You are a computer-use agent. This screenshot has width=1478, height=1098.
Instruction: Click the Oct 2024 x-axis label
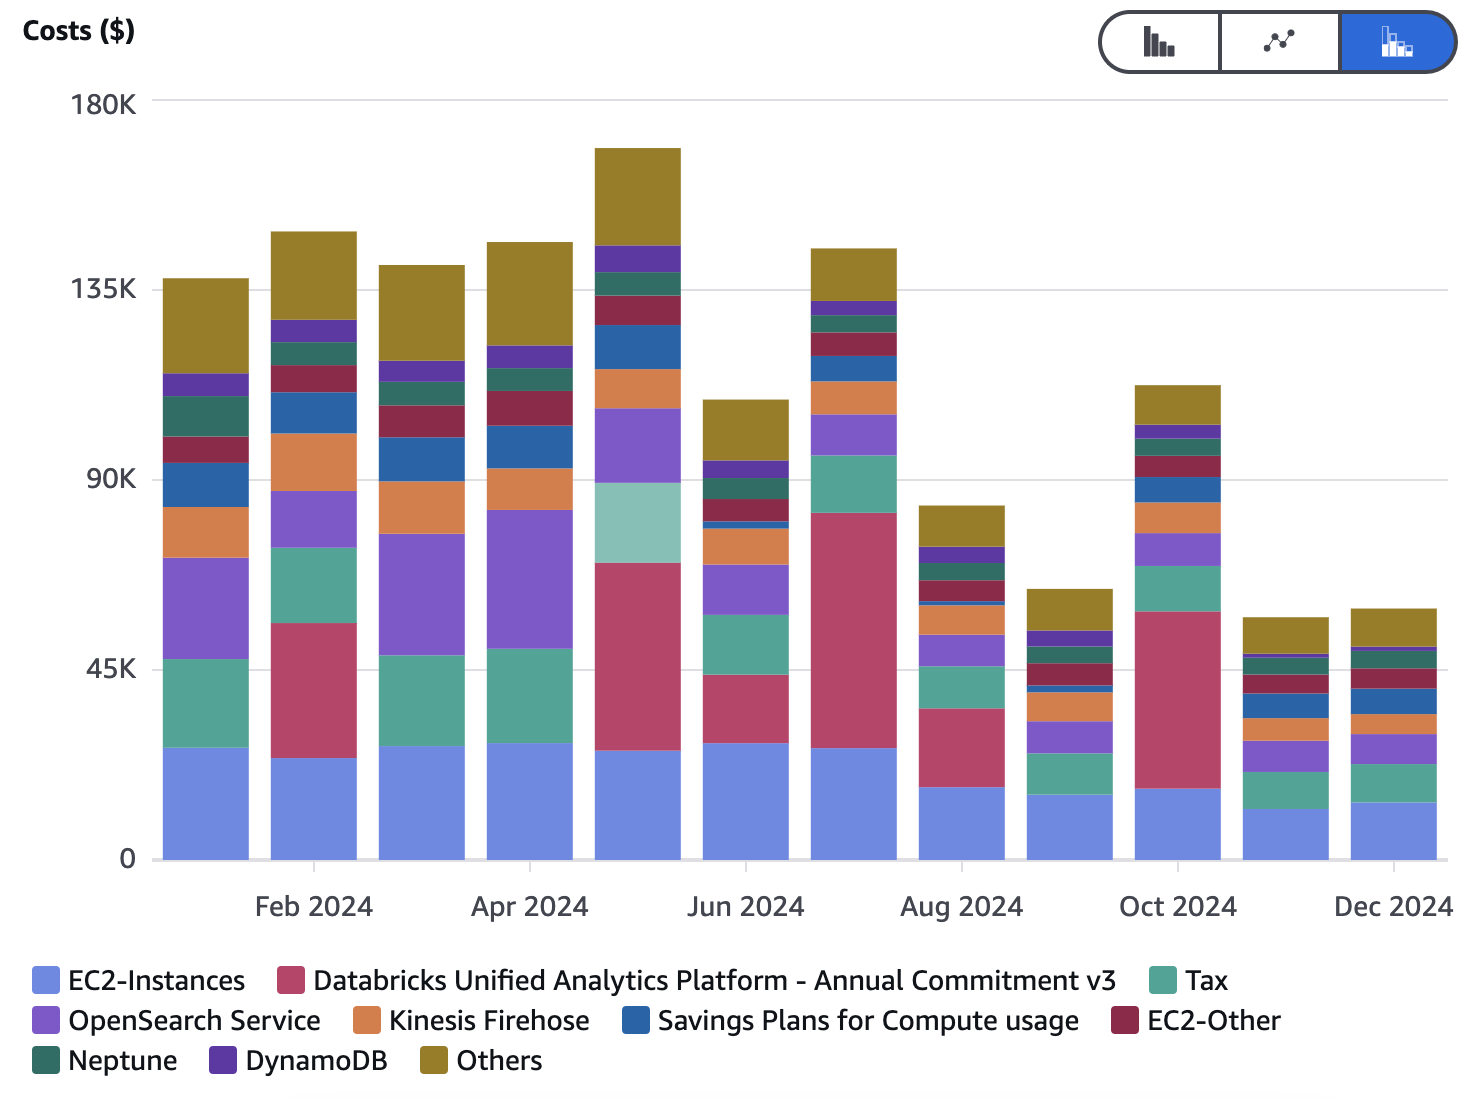1178,907
